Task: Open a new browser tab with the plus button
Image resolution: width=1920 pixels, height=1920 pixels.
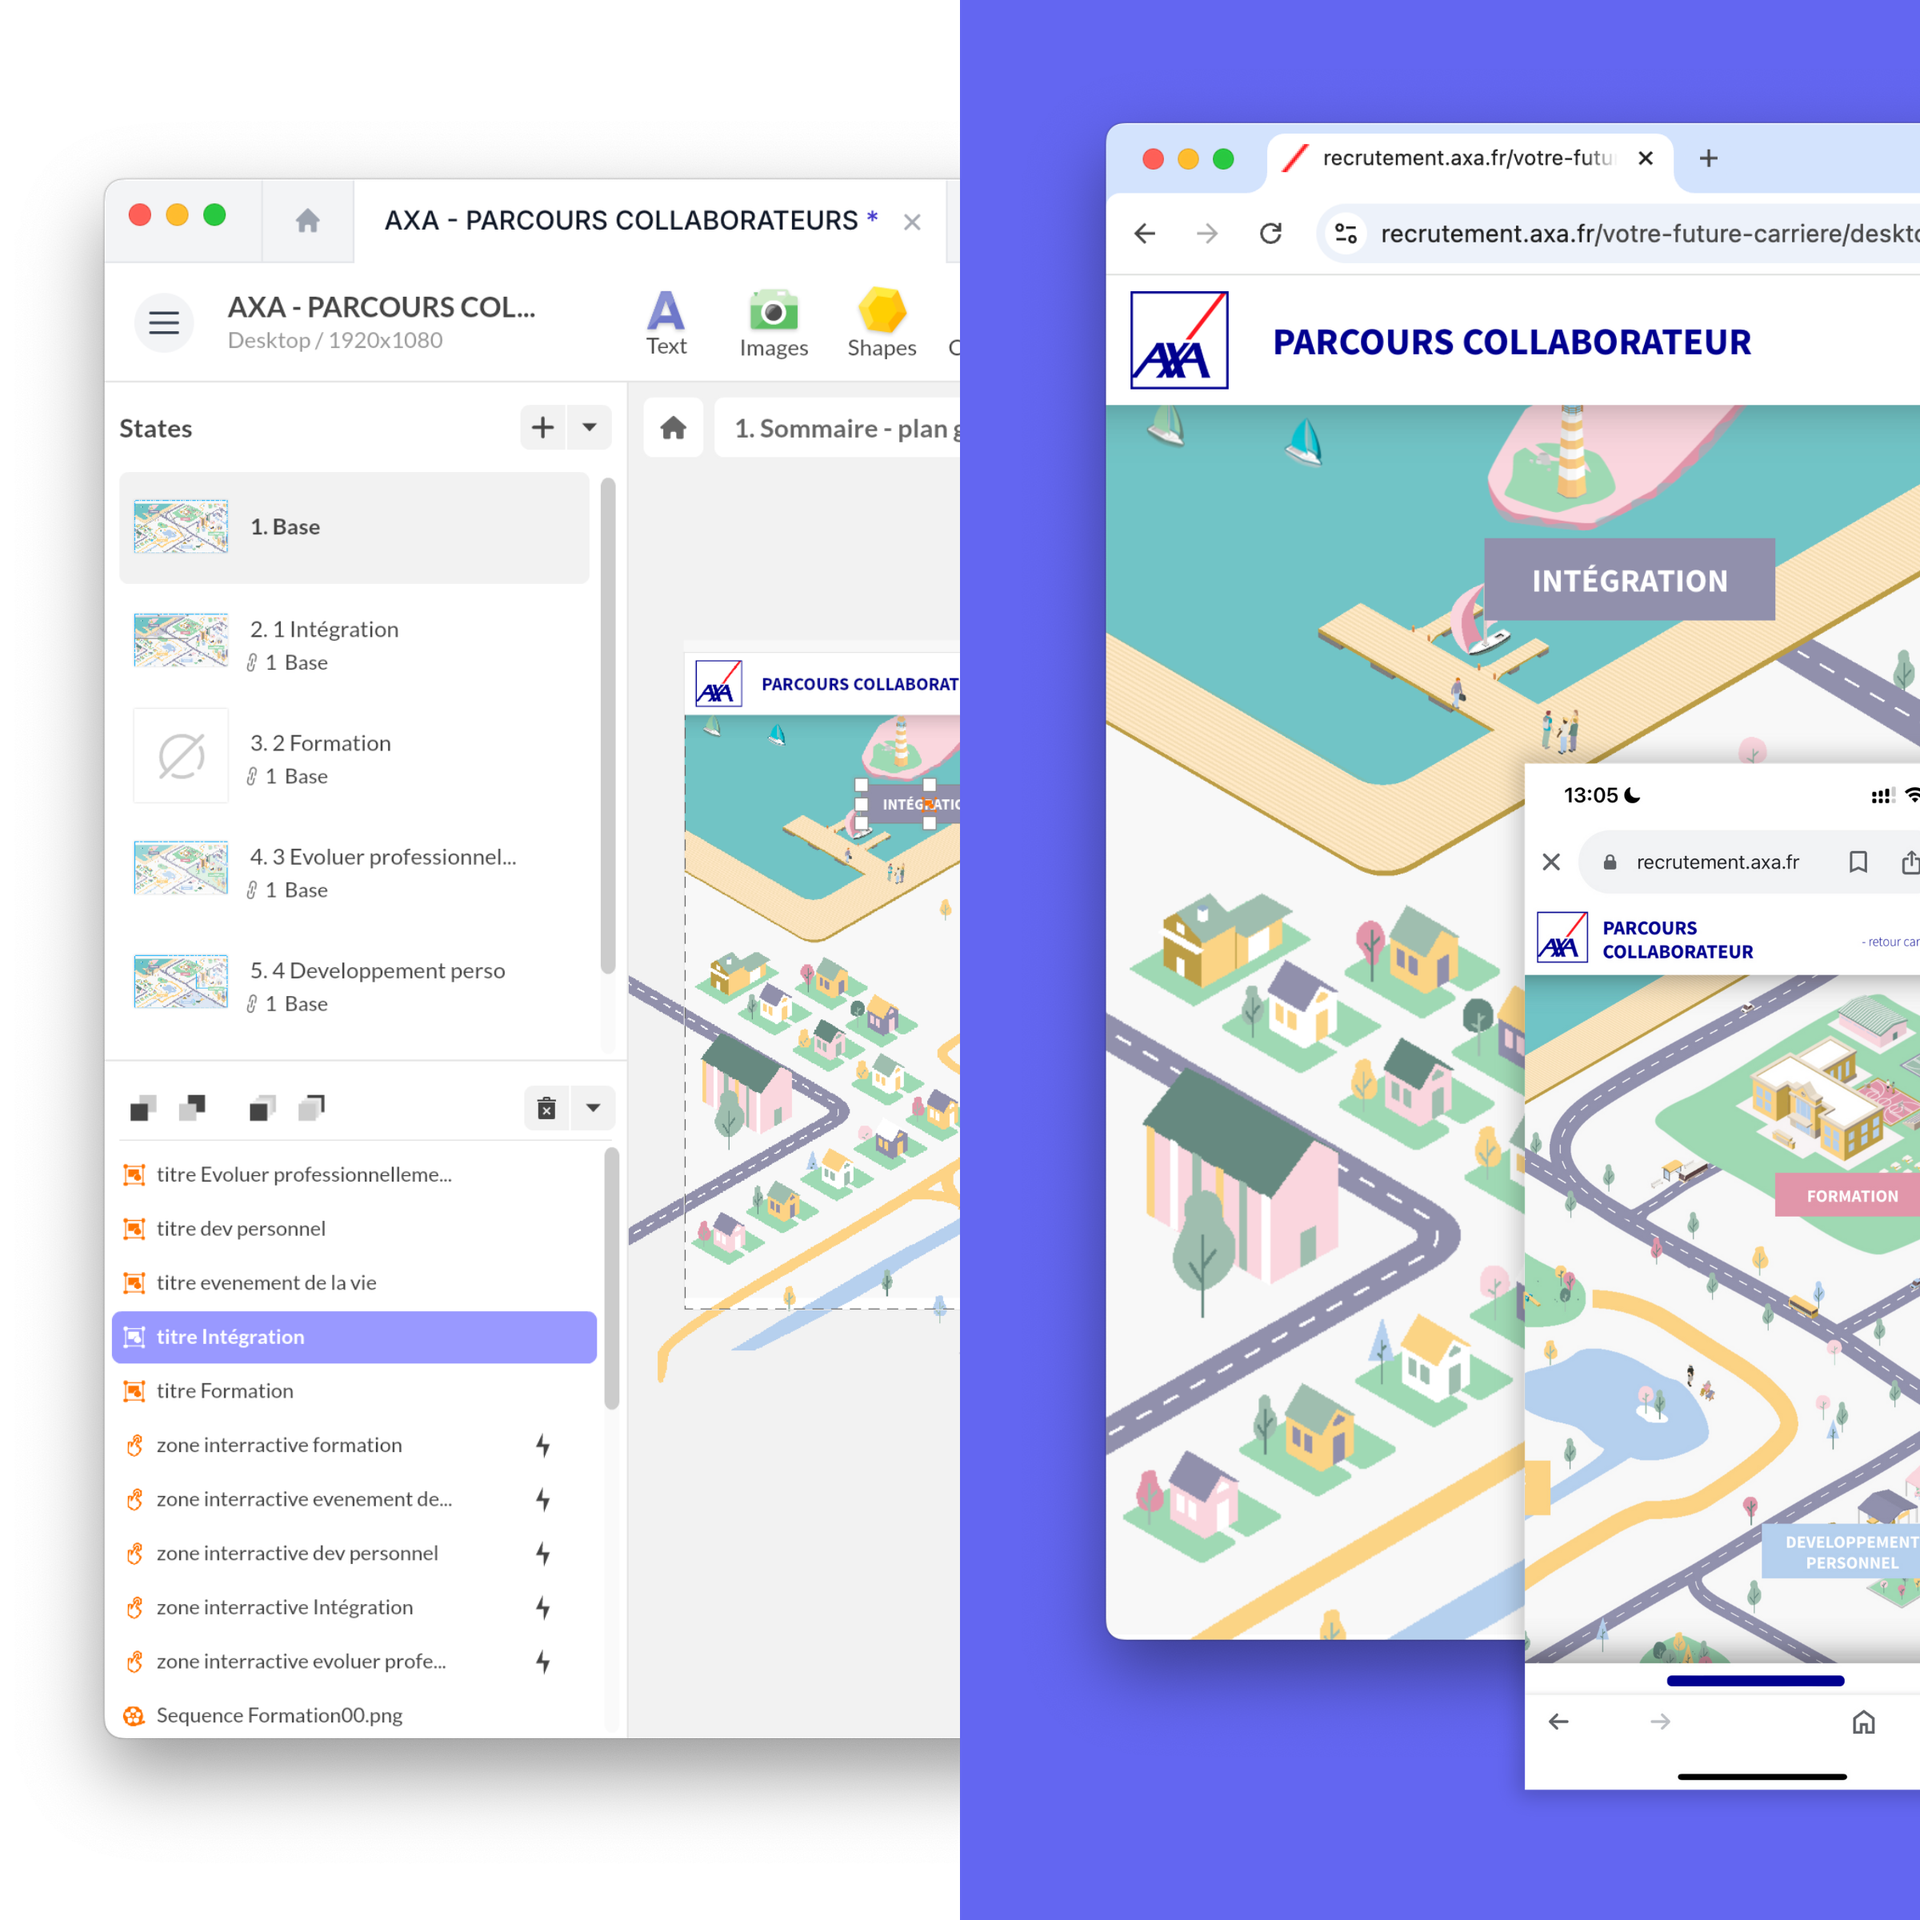Action: [x=1709, y=158]
